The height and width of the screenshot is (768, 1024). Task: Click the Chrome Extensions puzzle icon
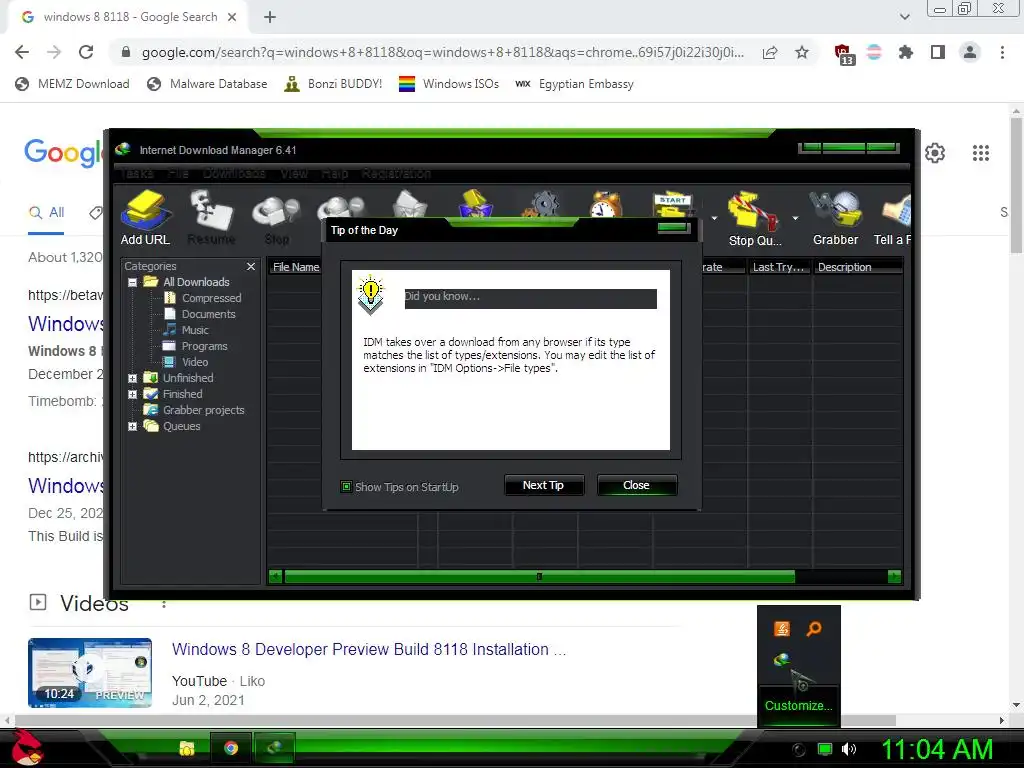click(x=905, y=52)
